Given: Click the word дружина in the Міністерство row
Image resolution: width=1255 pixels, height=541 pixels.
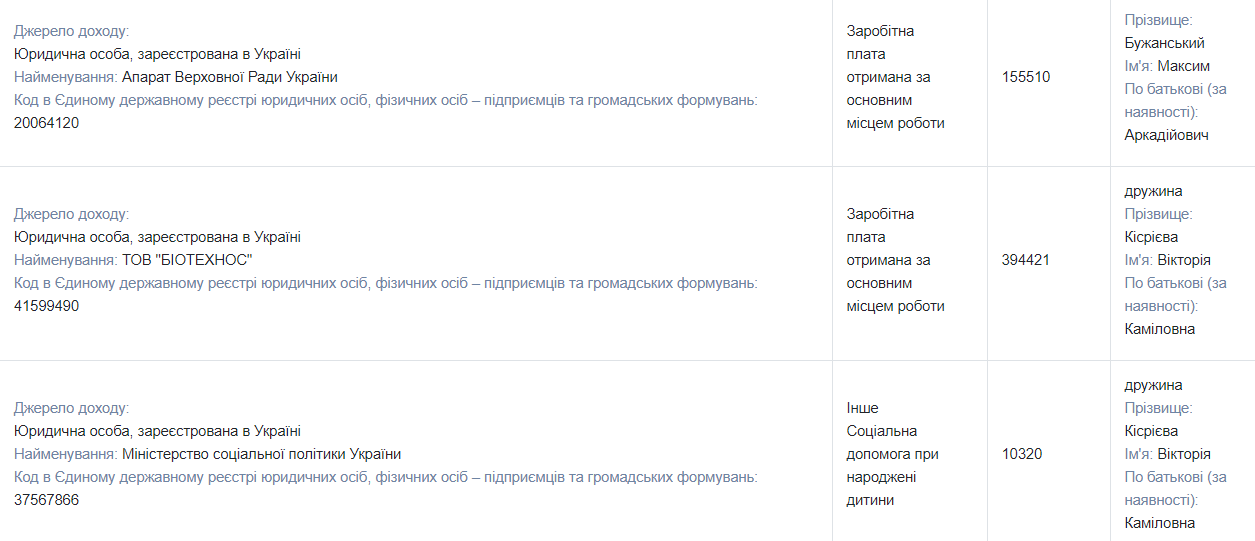Looking at the screenshot, I should click(x=1153, y=385).
